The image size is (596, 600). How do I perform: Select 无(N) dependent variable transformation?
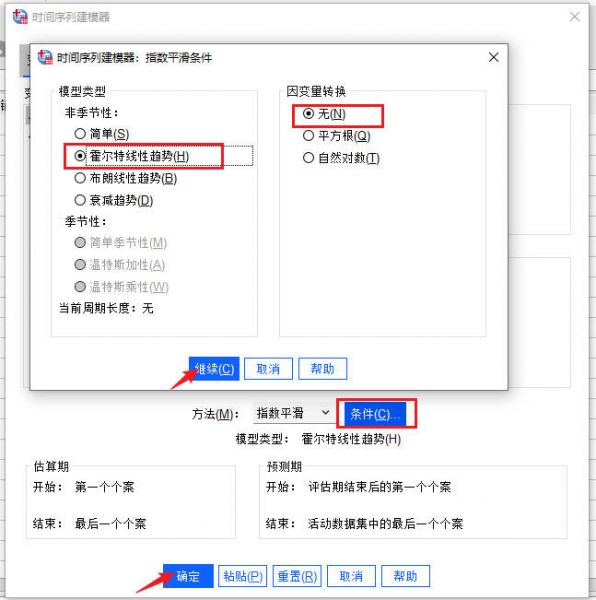click(x=324, y=114)
